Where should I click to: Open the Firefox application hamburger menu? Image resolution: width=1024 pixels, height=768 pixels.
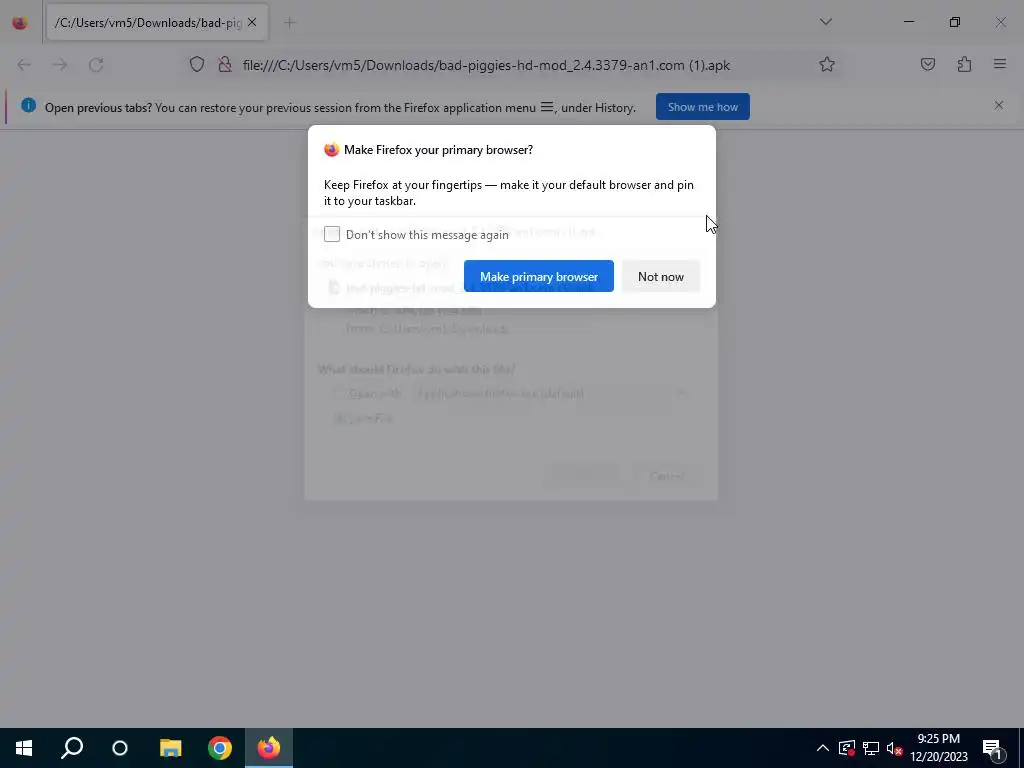click(1000, 65)
